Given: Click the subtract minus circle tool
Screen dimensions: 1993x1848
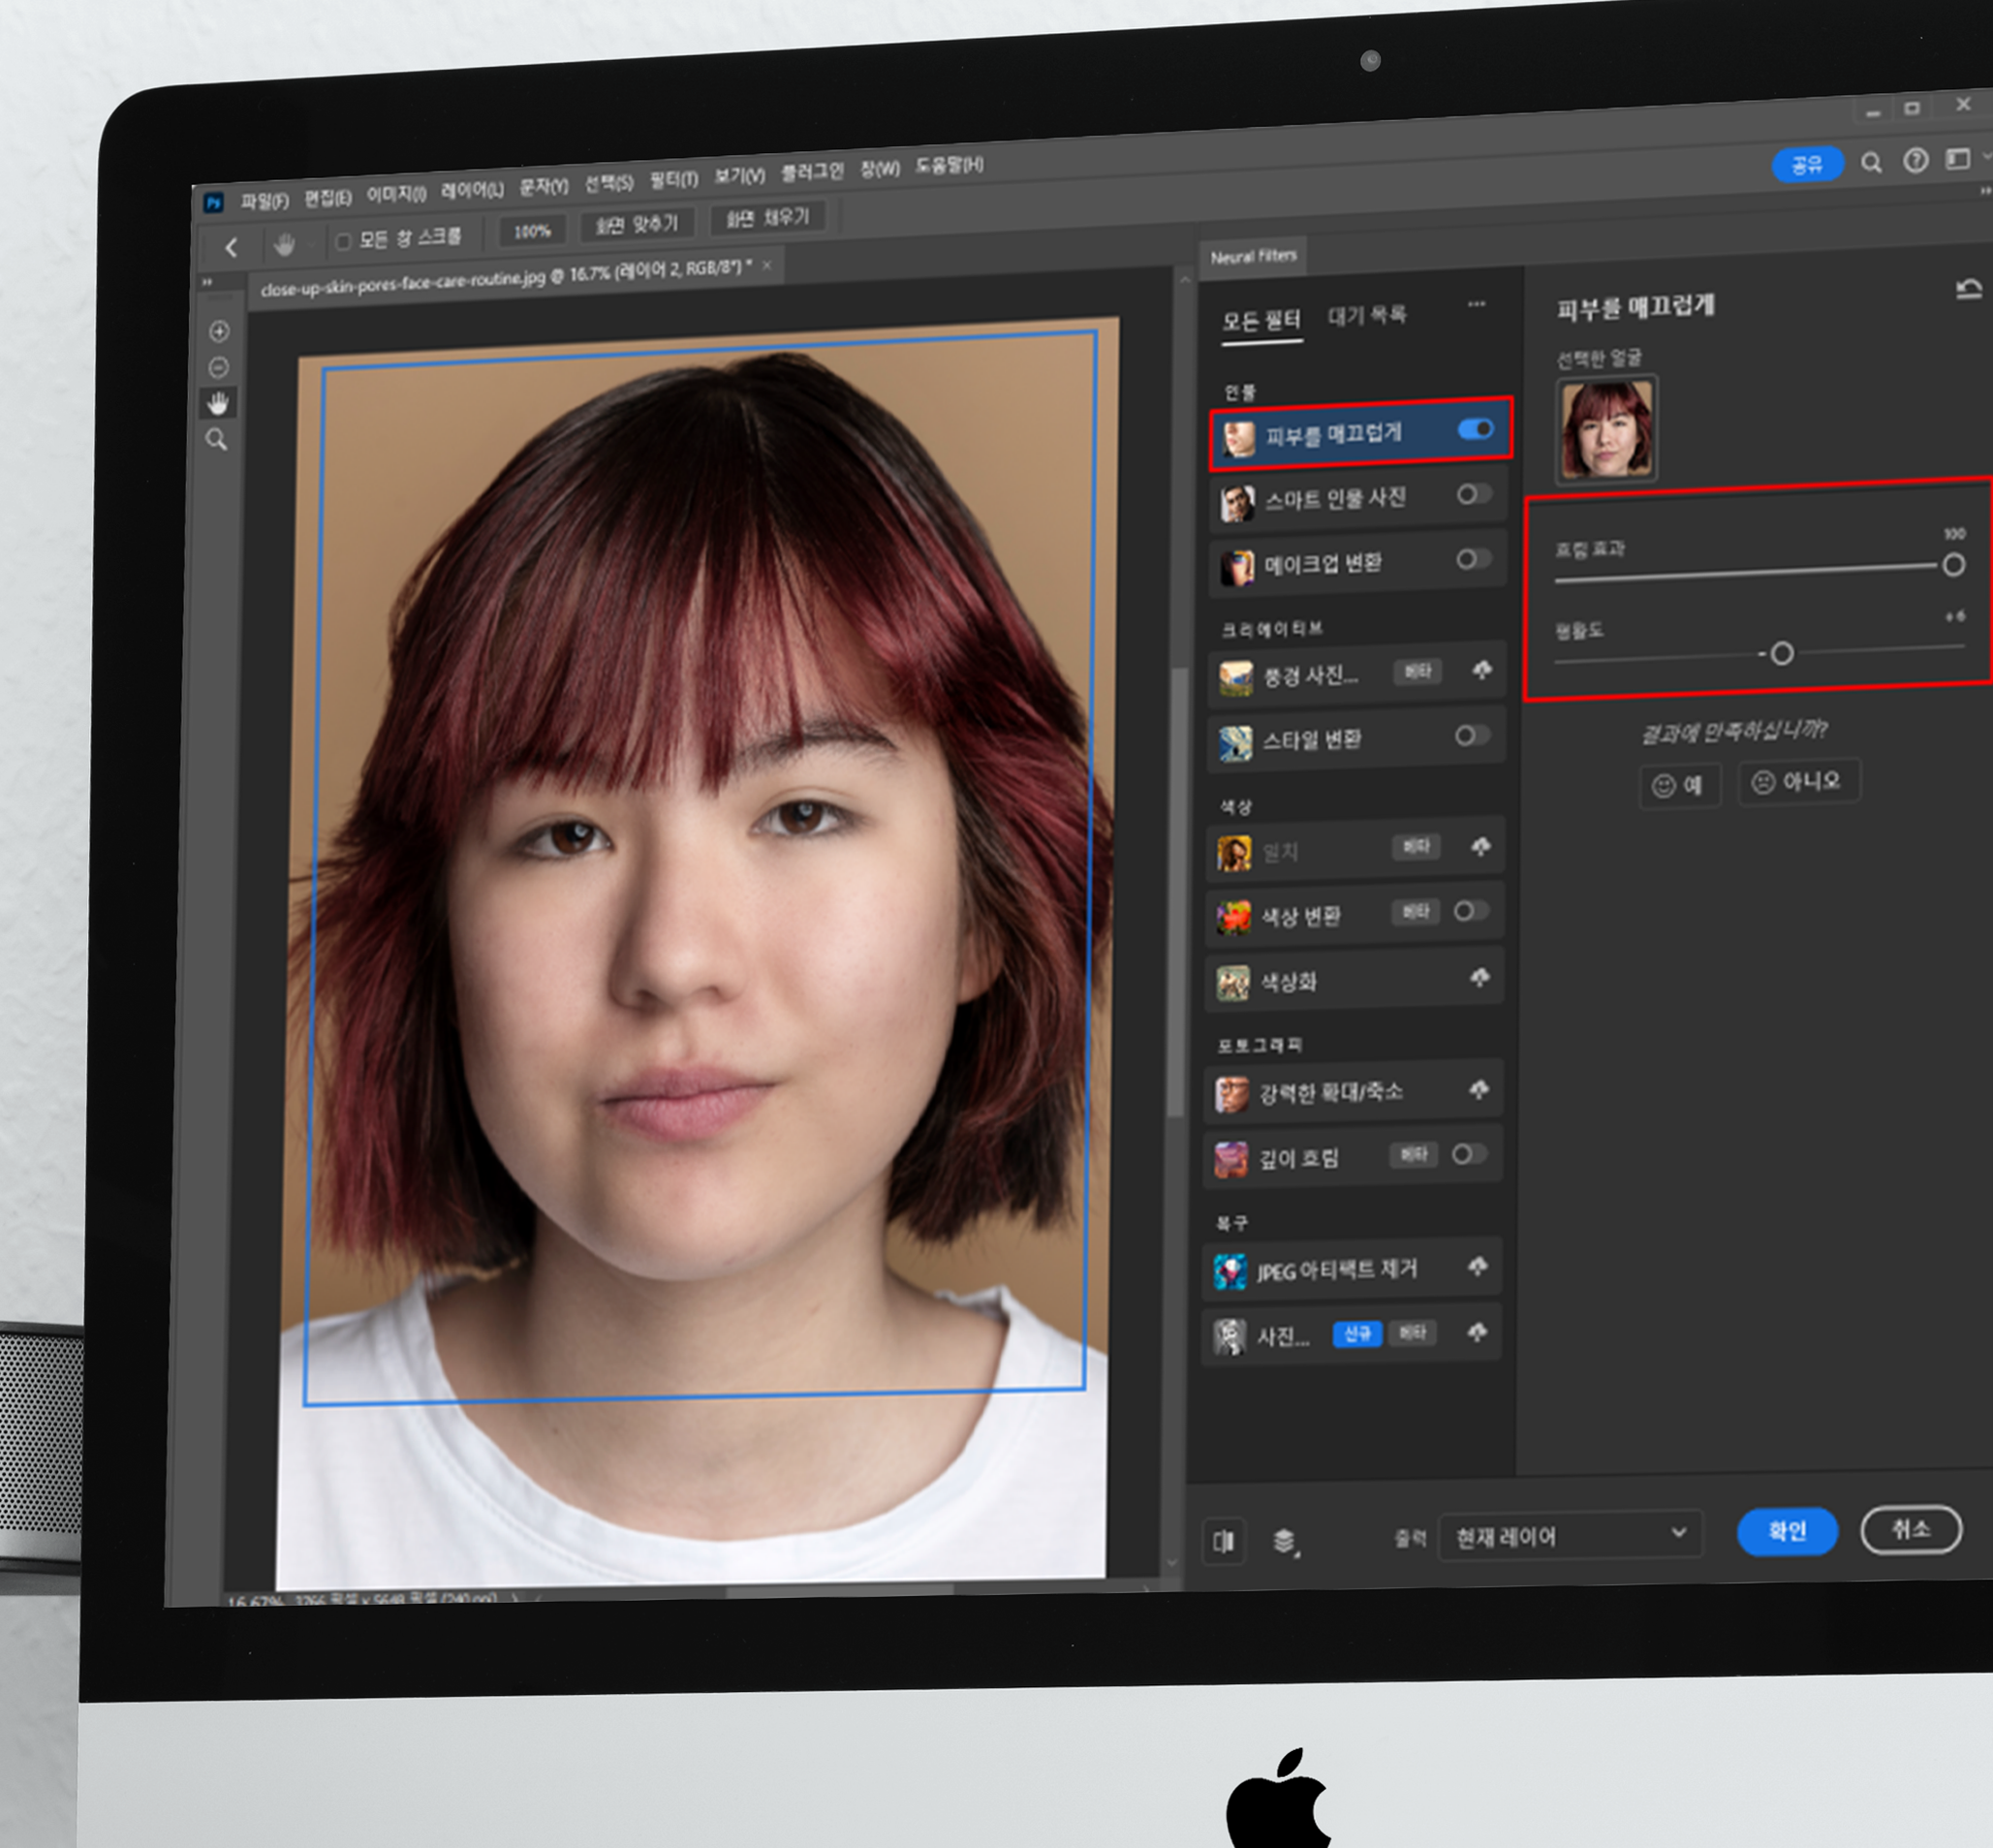Looking at the screenshot, I should pos(218,368).
